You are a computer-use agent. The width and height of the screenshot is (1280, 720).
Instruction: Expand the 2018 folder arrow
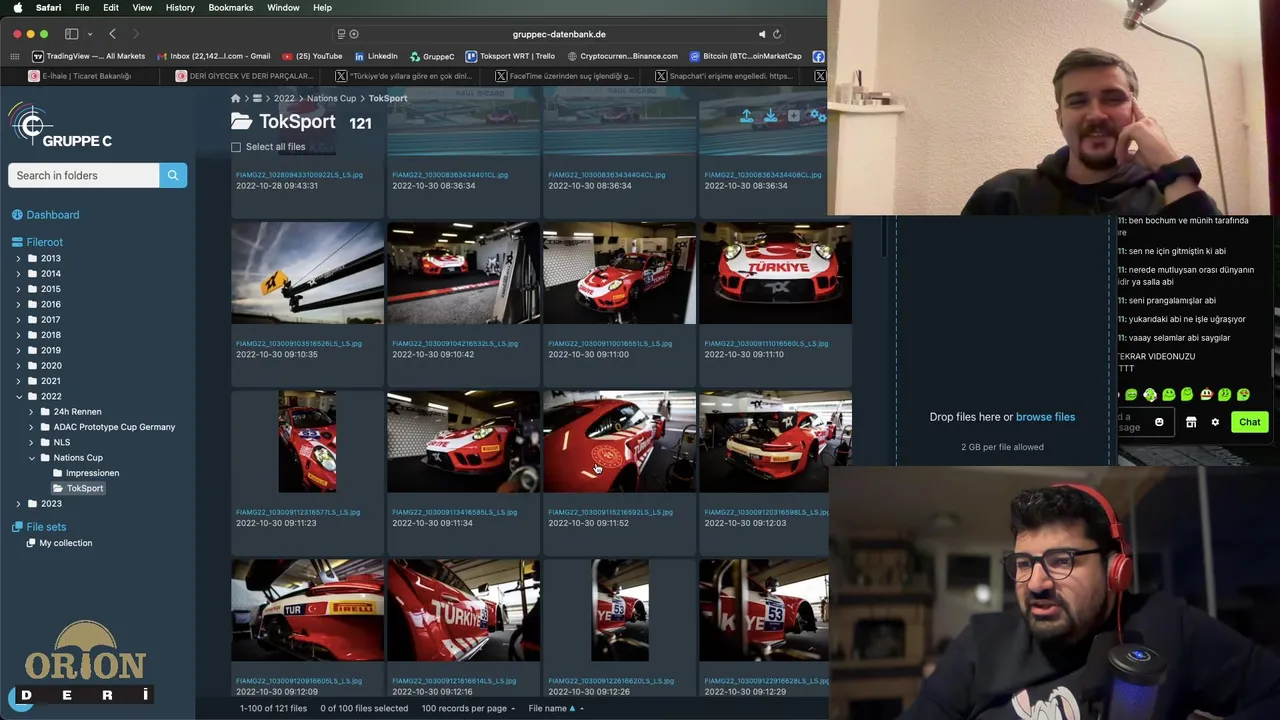[x=18, y=335]
